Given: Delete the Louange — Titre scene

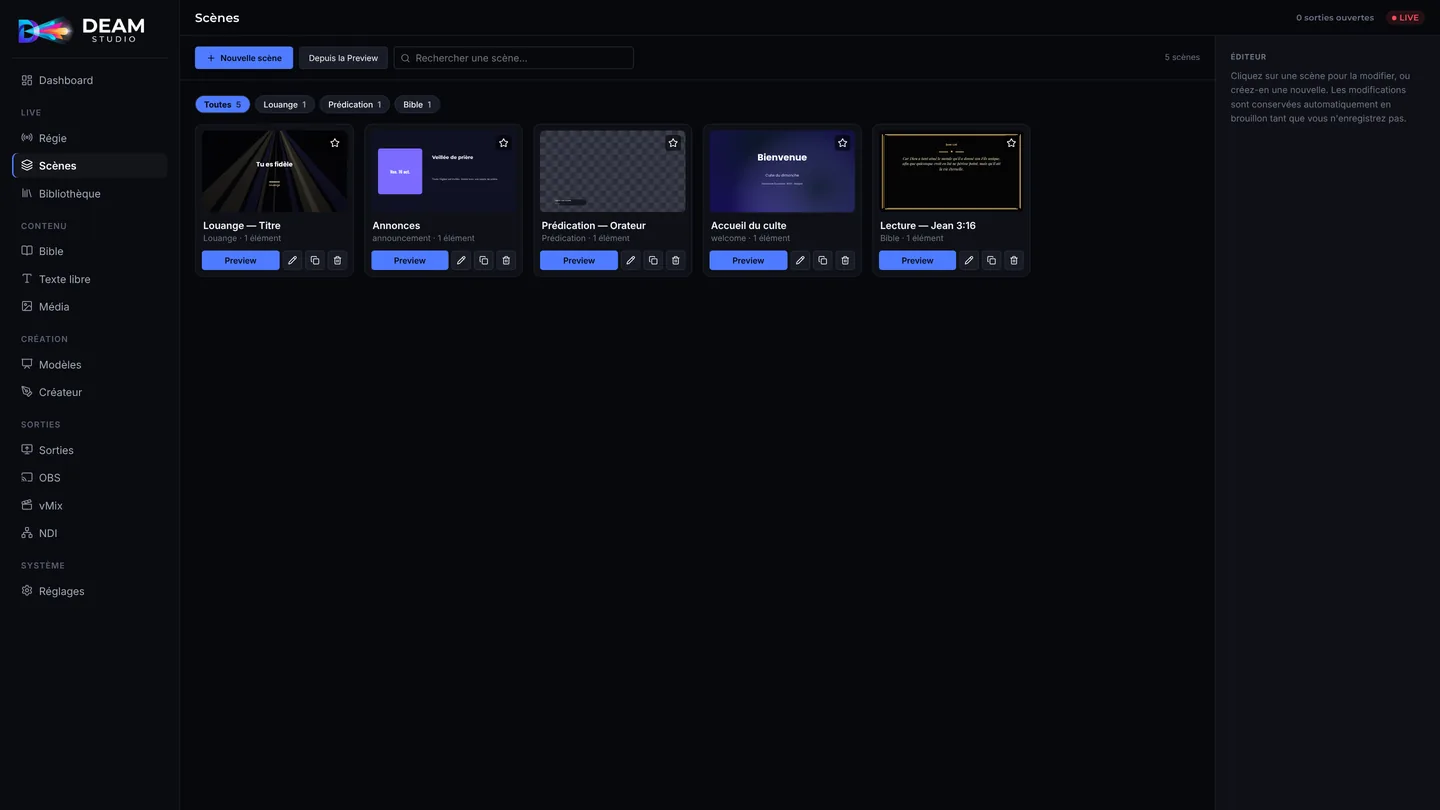Looking at the screenshot, I should (x=337, y=260).
